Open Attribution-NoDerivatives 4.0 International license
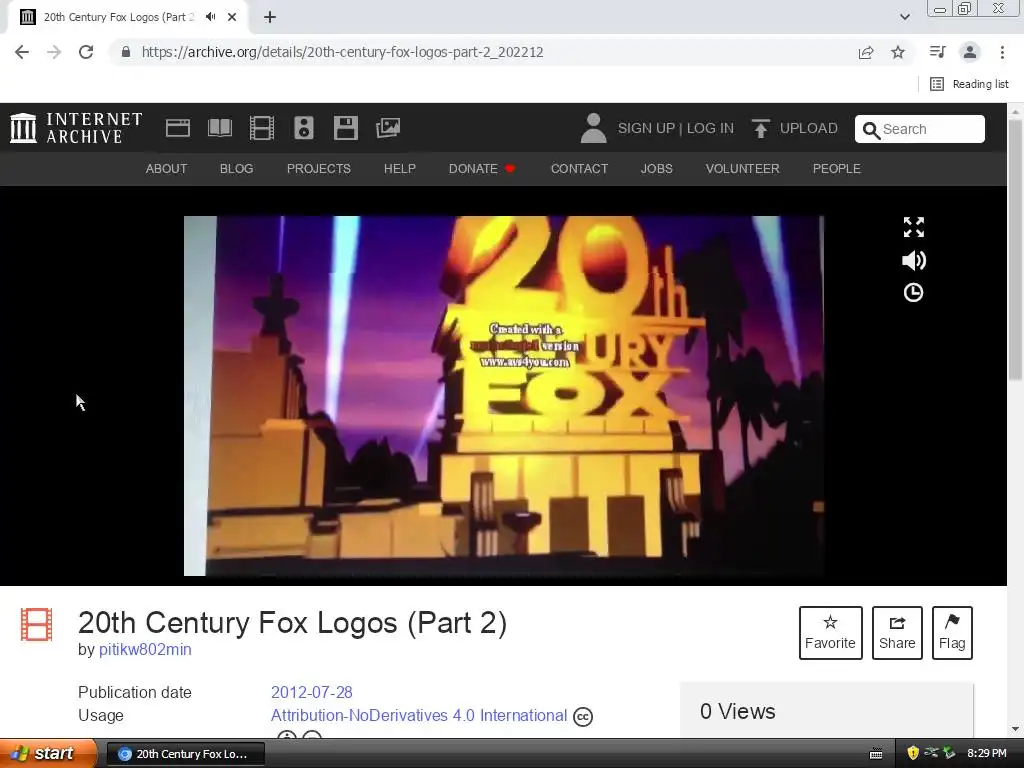 [x=419, y=716]
